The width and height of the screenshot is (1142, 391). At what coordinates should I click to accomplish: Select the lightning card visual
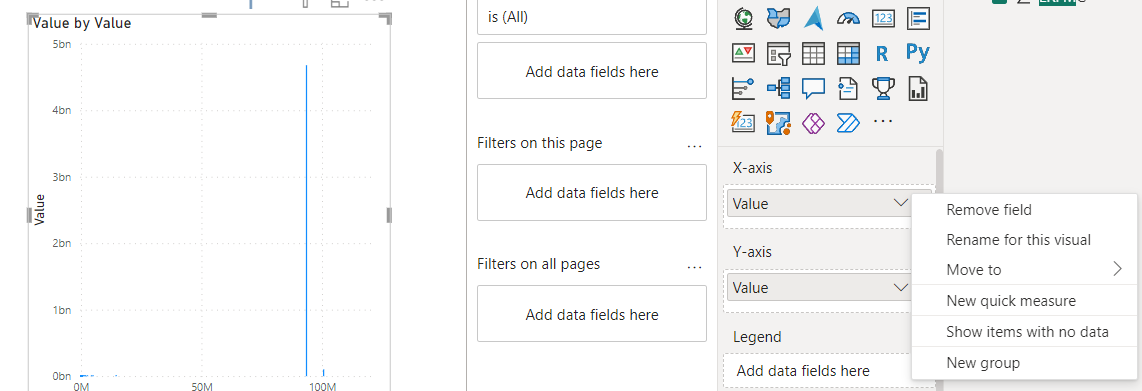[743, 122]
